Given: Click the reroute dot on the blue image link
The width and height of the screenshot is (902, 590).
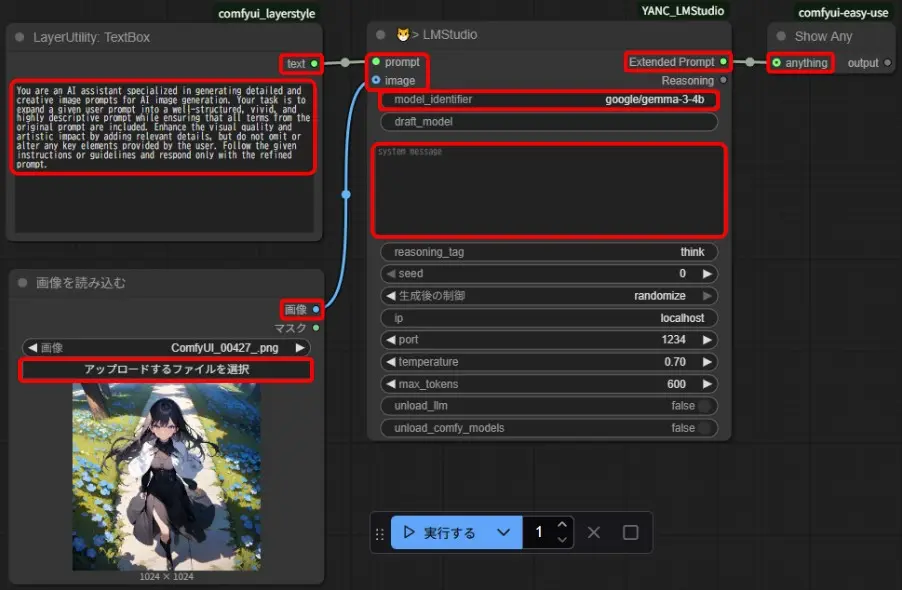Looking at the screenshot, I should [346, 194].
